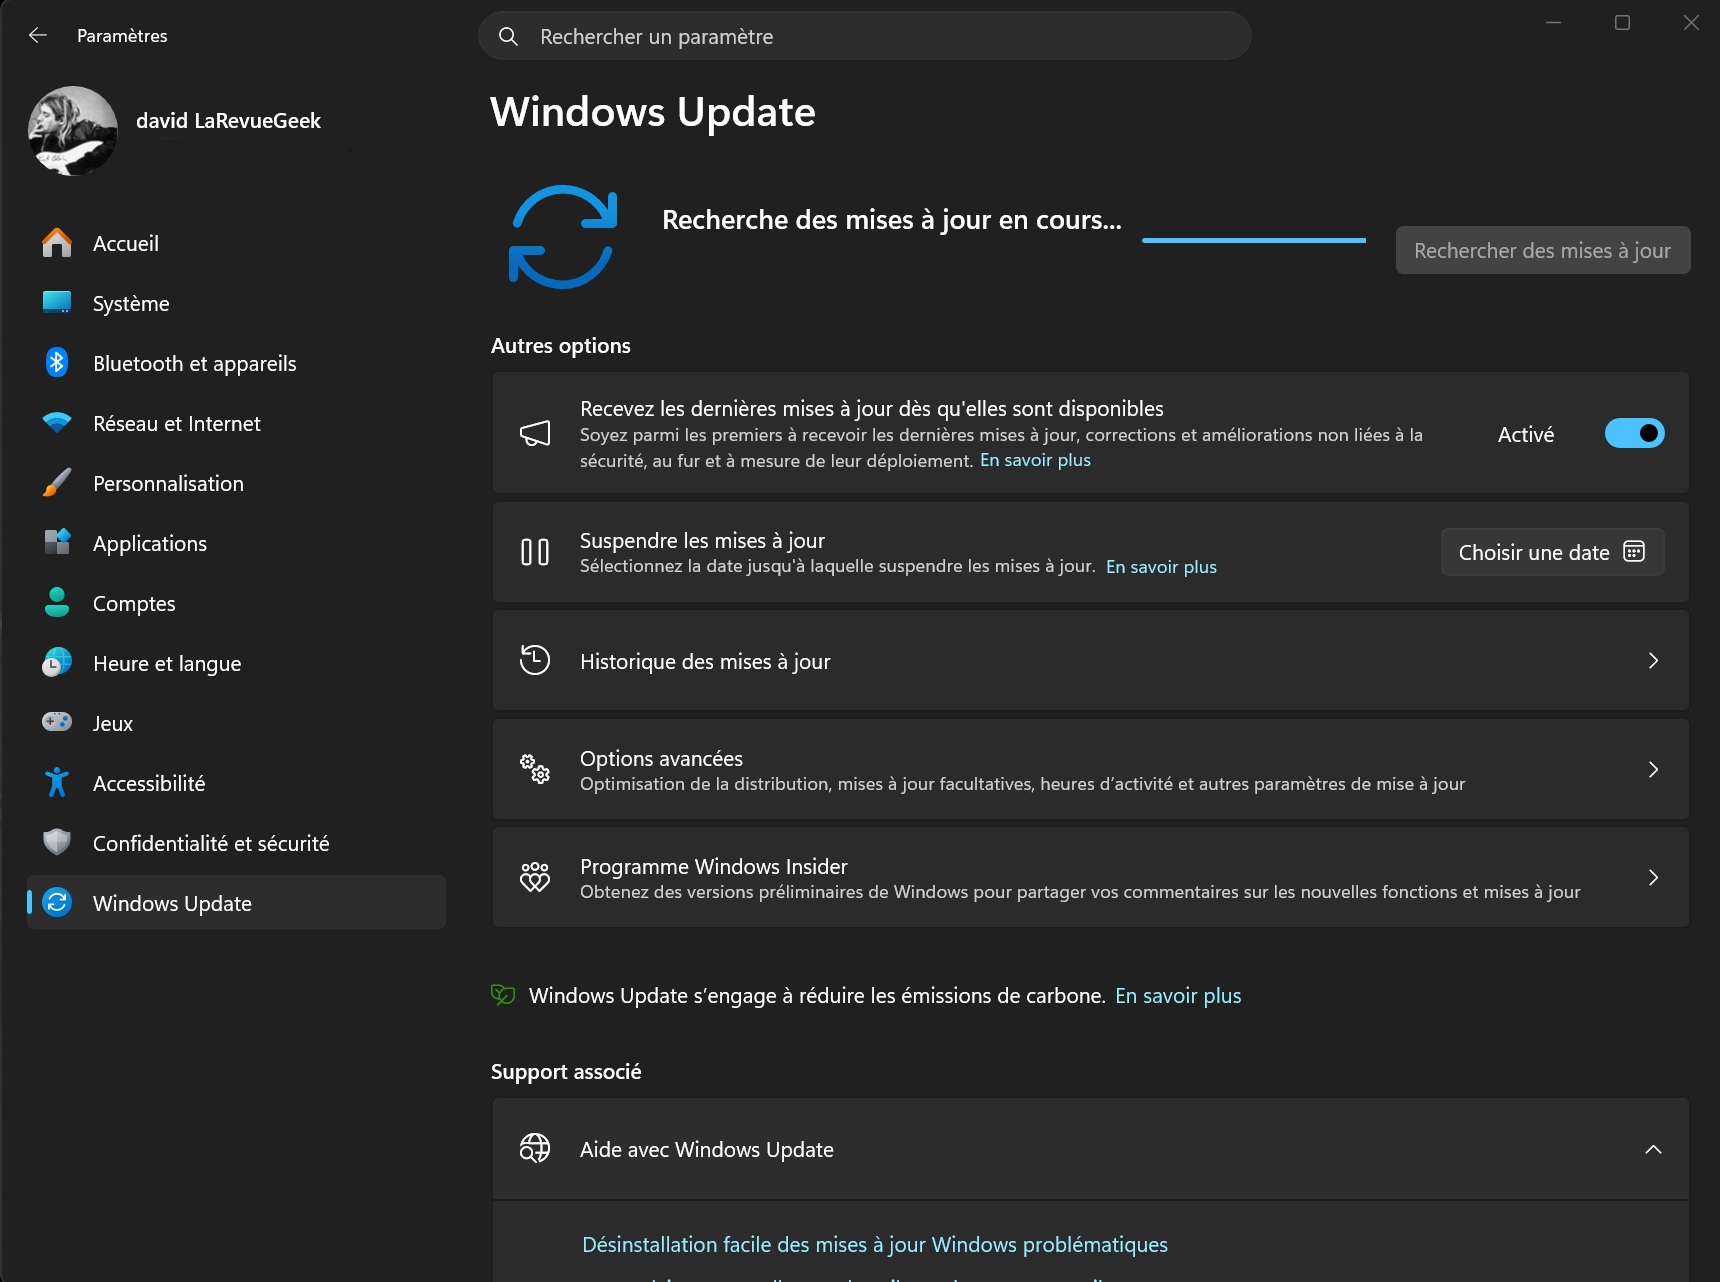Click the Accessibilité figure icon
The height and width of the screenshot is (1282, 1720).
click(57, 783)
